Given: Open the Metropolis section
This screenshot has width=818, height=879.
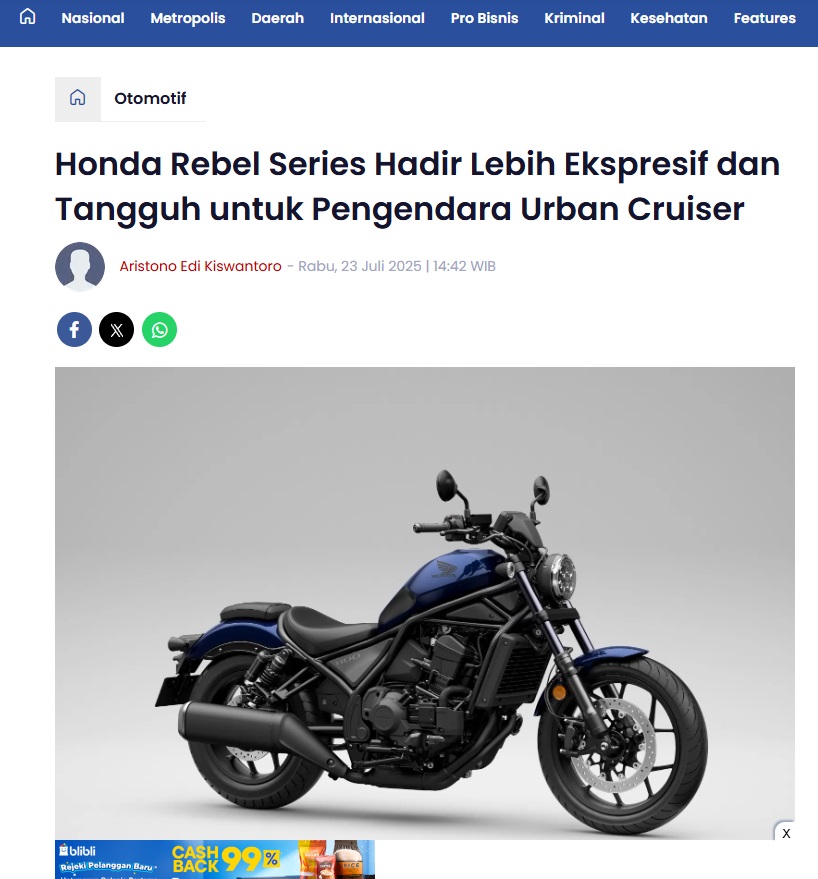Looking at the screenshot, I should [x=188, y=18].
